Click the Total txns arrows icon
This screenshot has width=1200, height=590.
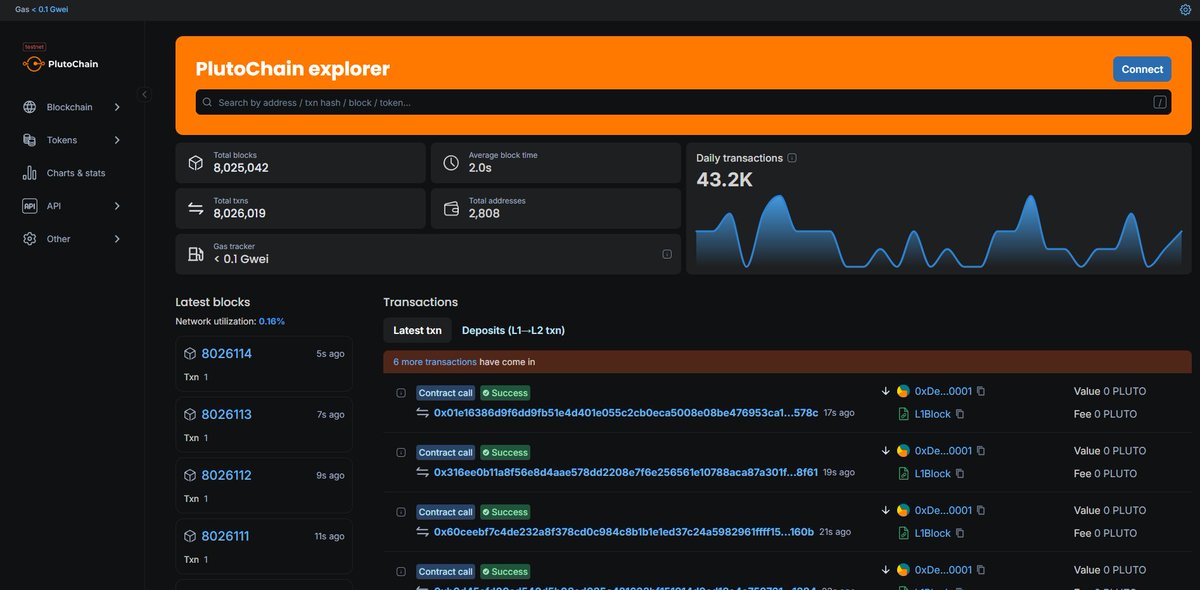click(x=196, y=208)
